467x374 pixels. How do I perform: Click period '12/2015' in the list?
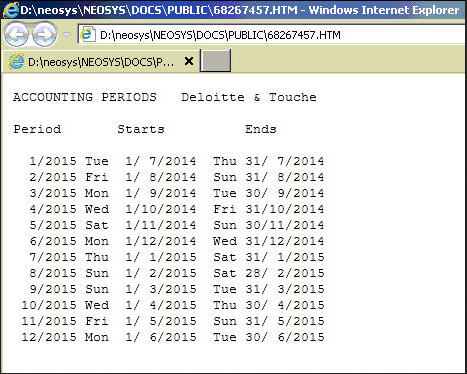point(49,337)
